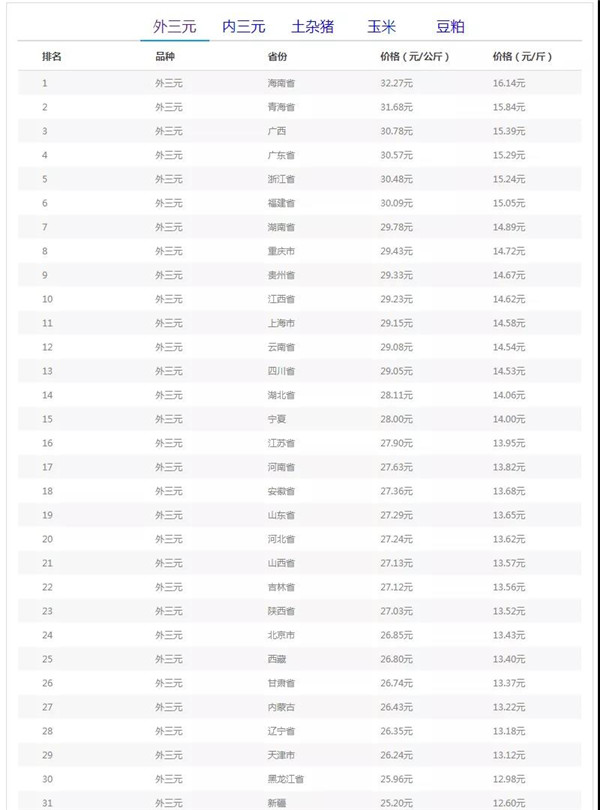Screen dimensions: 600x810
Task: Switch to the 玉米 tab
Action: pos(381,26)
